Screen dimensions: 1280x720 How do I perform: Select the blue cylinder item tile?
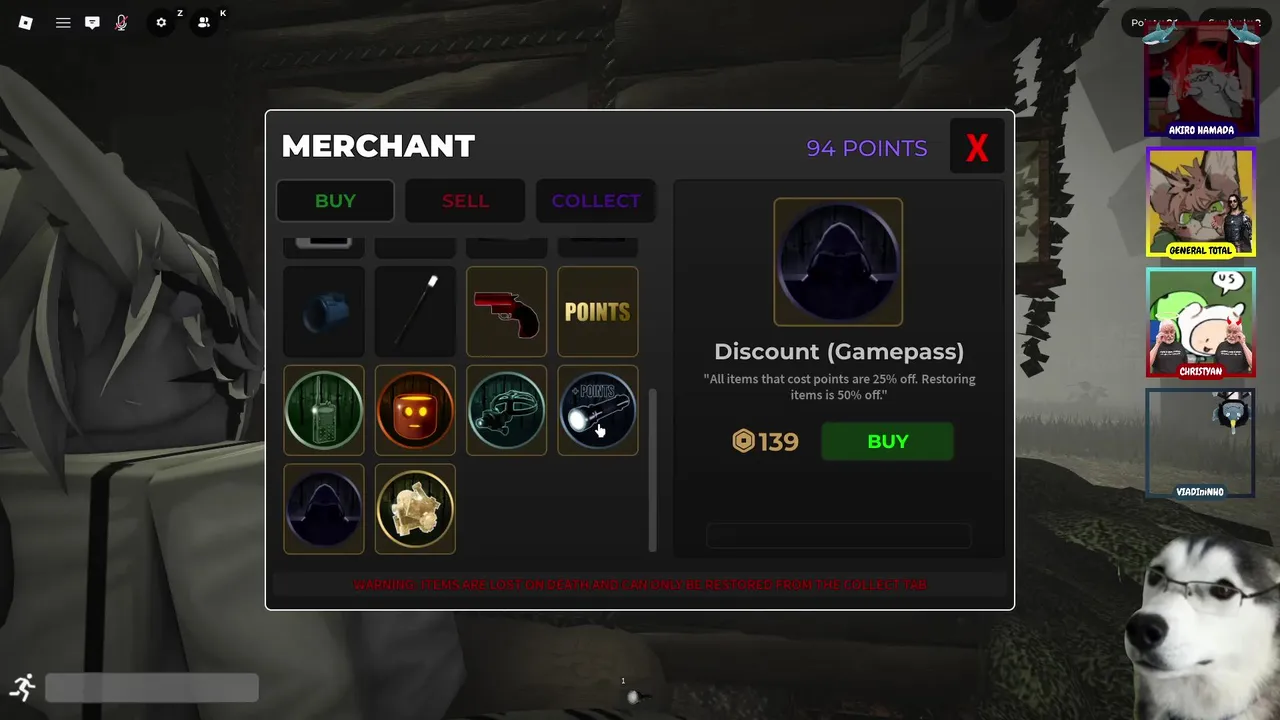pos(324,311)
